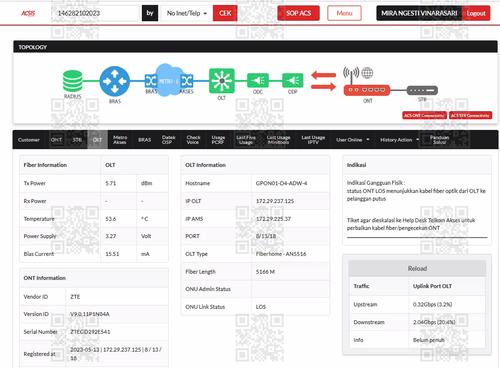This screenshot has height=368, width=500.
Task: Click the ACS ONT Connectivity button
Action: pos(424,115)
